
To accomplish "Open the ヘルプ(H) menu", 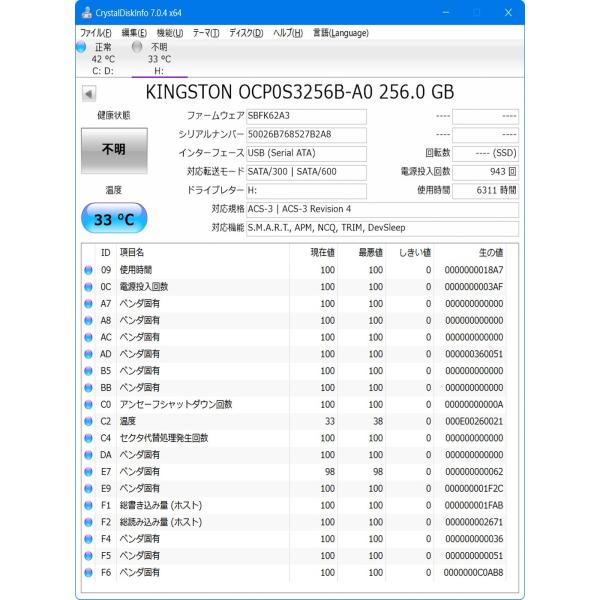I will point(288,33).
